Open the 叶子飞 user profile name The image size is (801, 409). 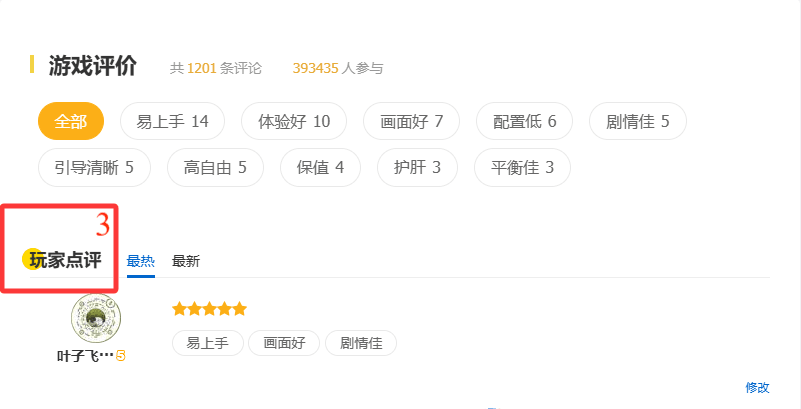click(x=85, y=356)
